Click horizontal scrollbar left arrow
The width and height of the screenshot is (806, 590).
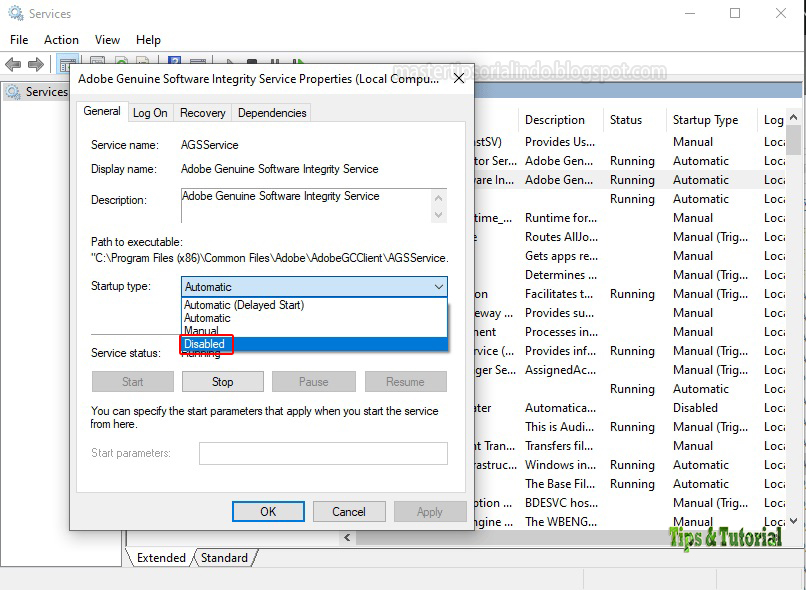pos(347,538)
